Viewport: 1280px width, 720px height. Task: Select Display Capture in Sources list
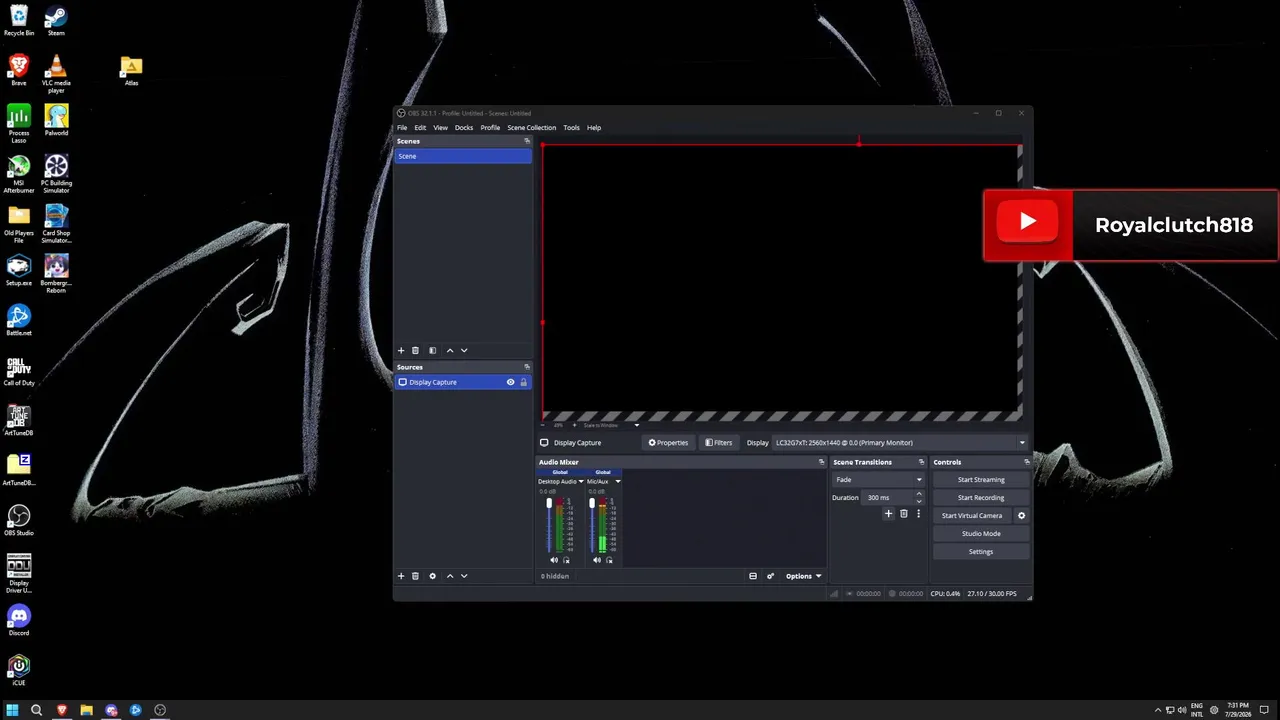coord(462,382)
